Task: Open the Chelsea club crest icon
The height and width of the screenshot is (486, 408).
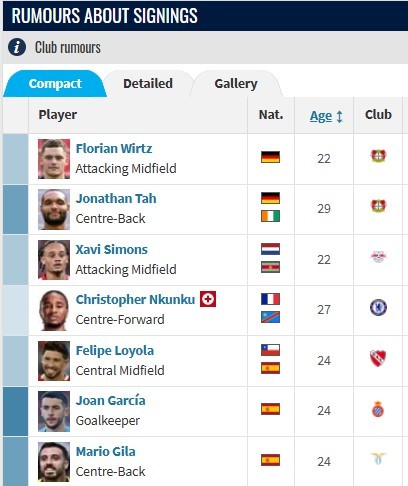Action: [x=378, y=307]
